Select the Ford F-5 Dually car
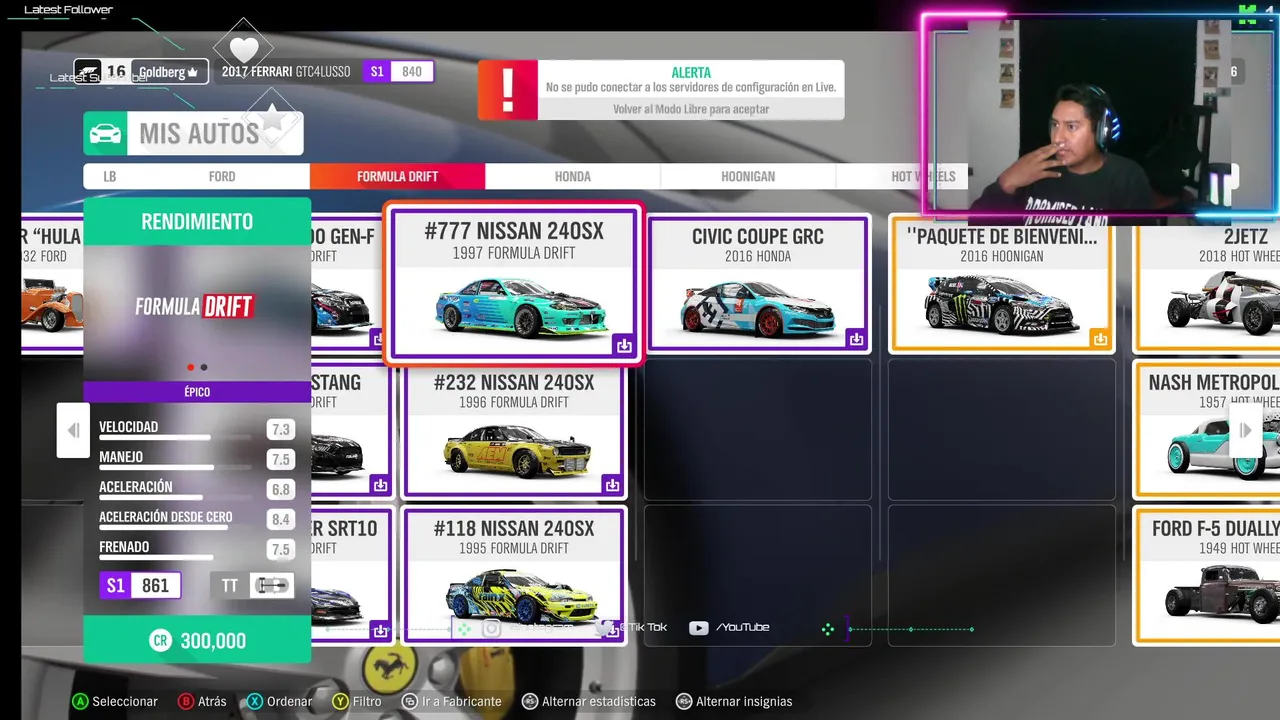This screenshot has height=720, width=1280. [1207, 576]
